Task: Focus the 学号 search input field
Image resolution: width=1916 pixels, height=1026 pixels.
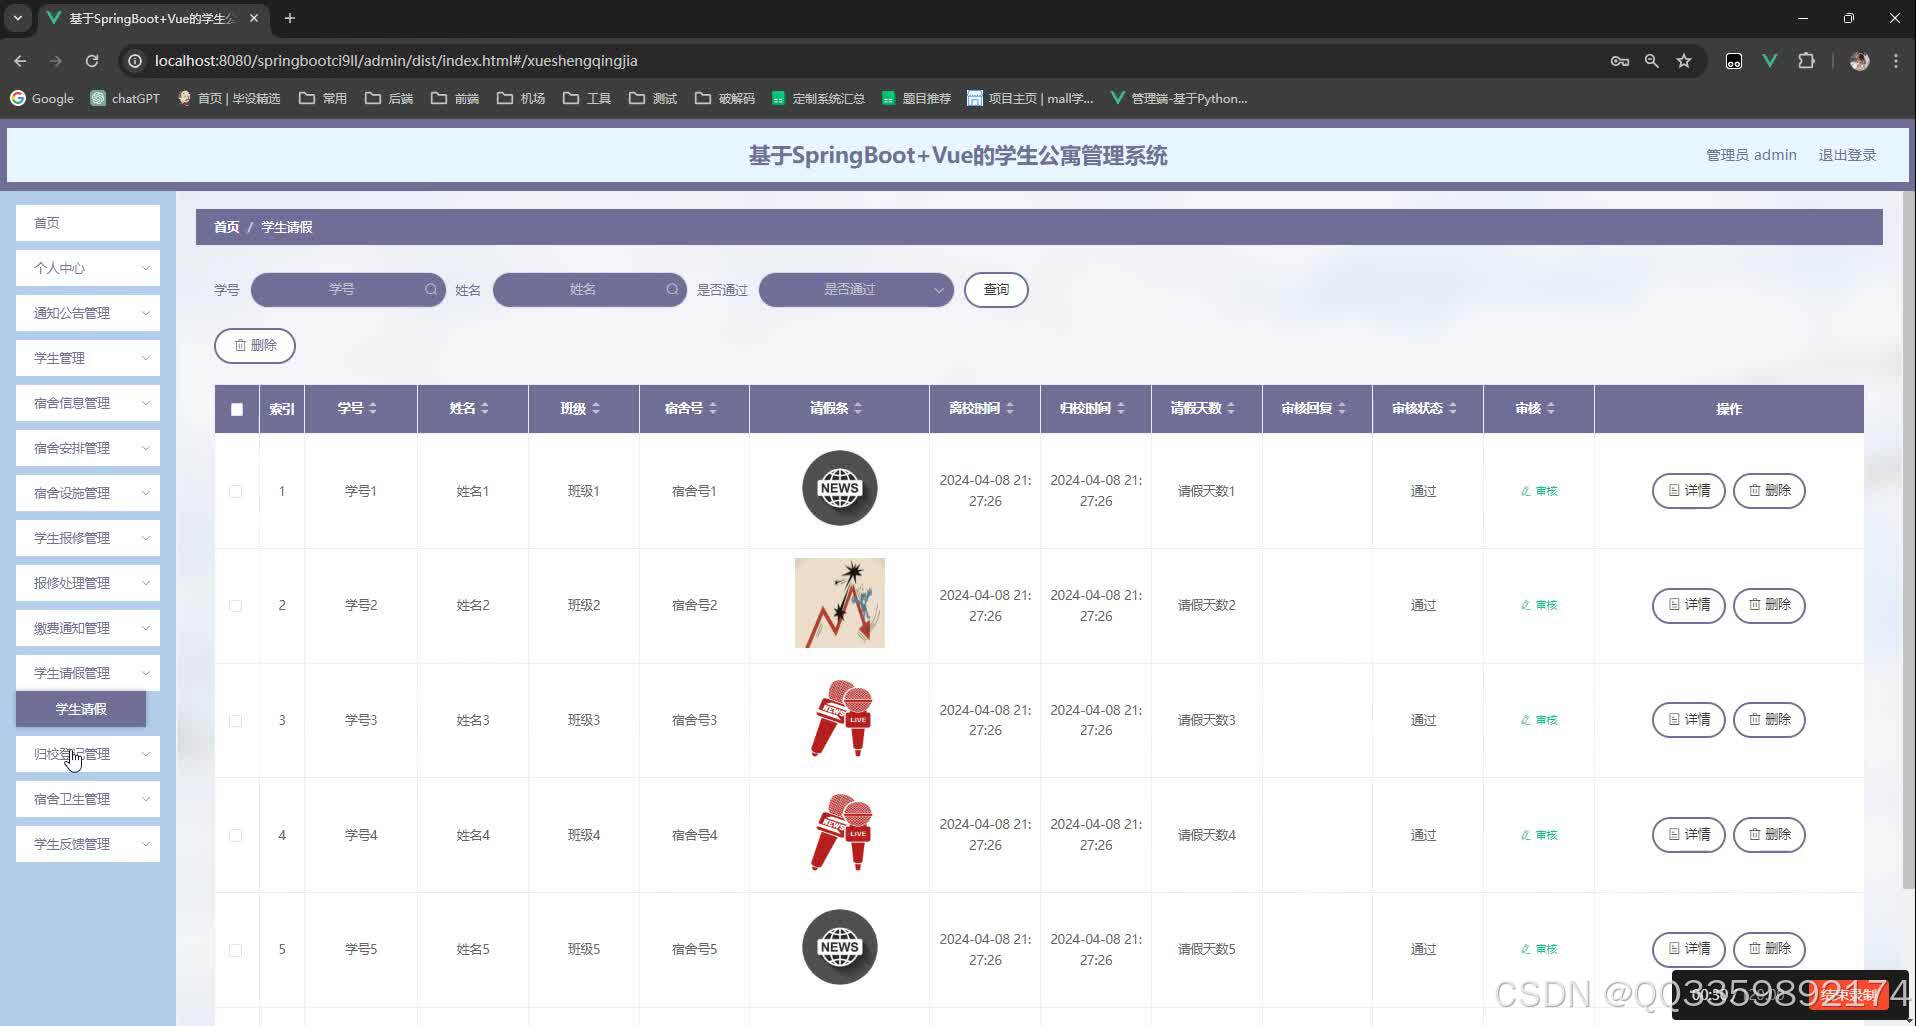Action: [x=348, y=290]
